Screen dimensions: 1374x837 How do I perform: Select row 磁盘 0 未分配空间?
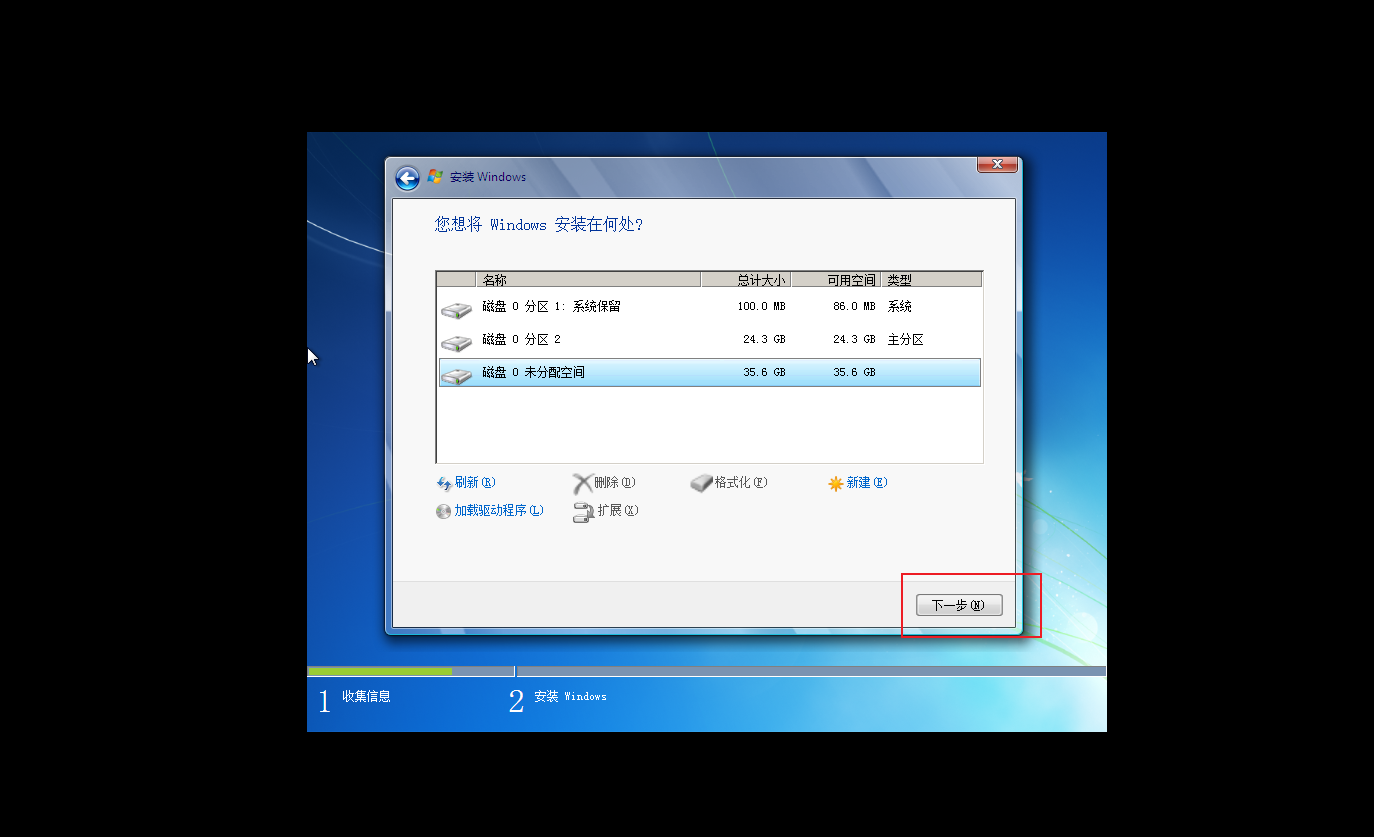pyautogui.click(x=710, y=372)
